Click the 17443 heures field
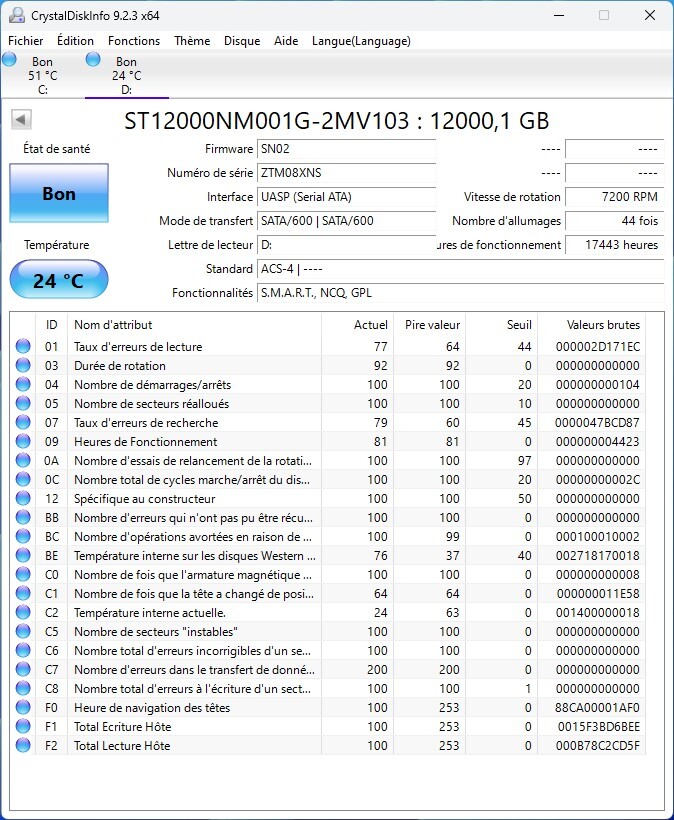 coord(615,245)
